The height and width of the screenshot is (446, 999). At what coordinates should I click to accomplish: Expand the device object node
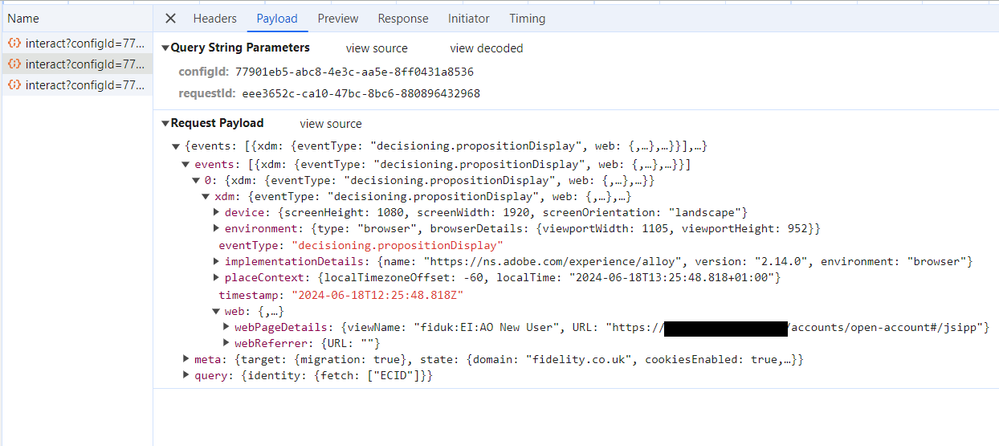pyautogui.click(x=217, y=213)
